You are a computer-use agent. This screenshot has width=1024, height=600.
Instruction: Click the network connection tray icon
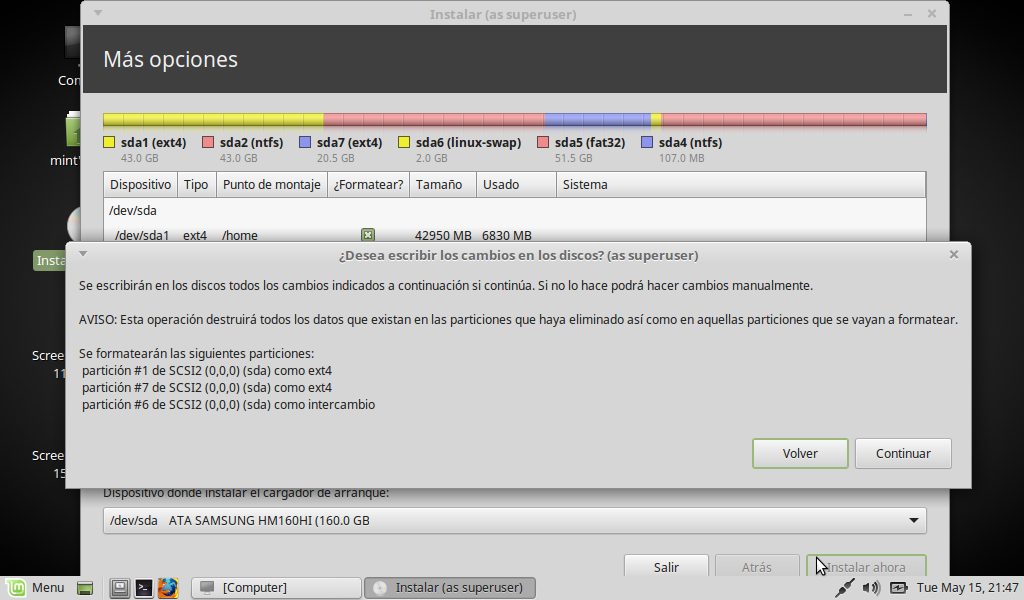(845, 587)
